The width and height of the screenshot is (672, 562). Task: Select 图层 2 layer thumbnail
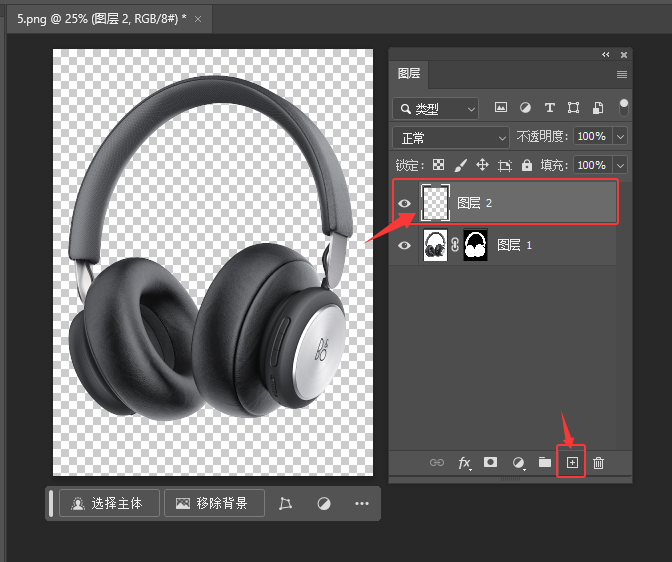[435, 202]
